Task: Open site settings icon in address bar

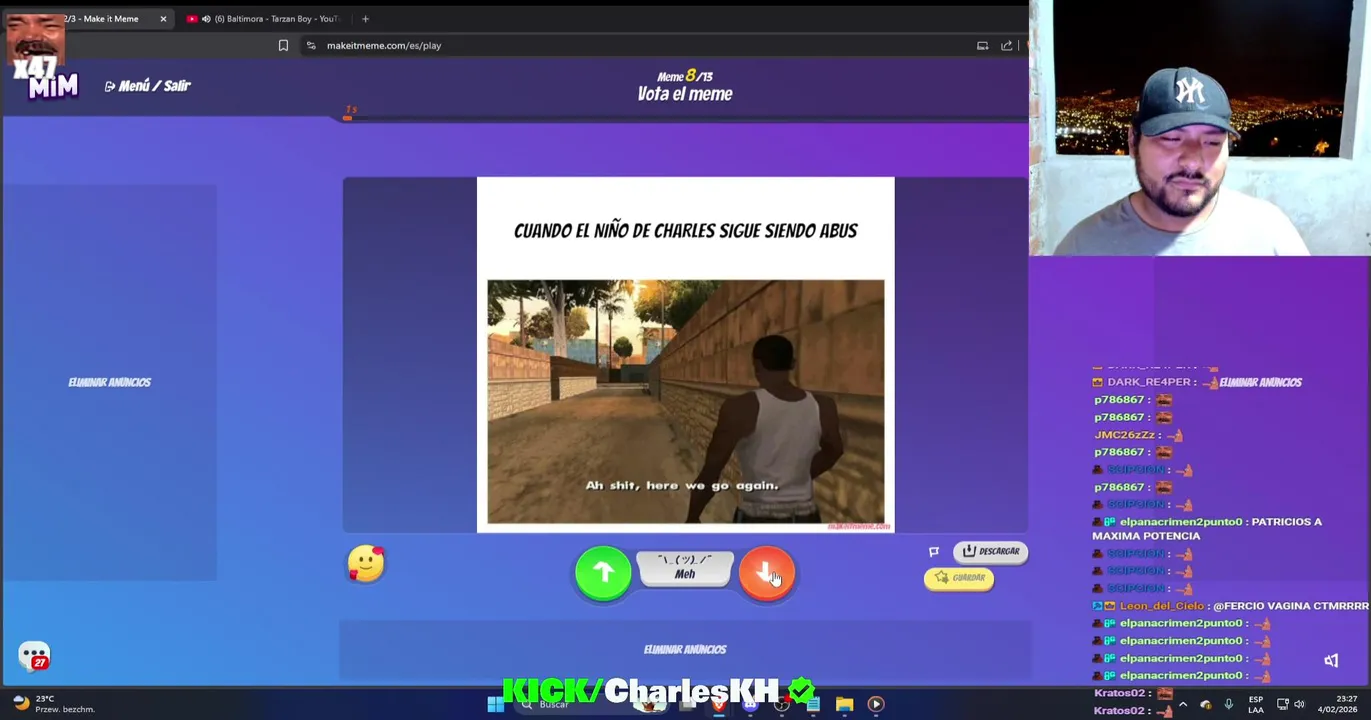Action: click(x=311, y=45)
